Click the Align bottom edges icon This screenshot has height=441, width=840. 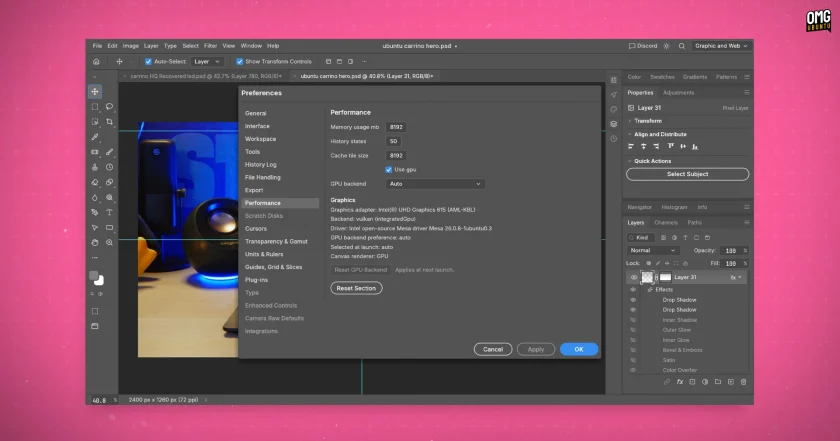coord(695,146)
